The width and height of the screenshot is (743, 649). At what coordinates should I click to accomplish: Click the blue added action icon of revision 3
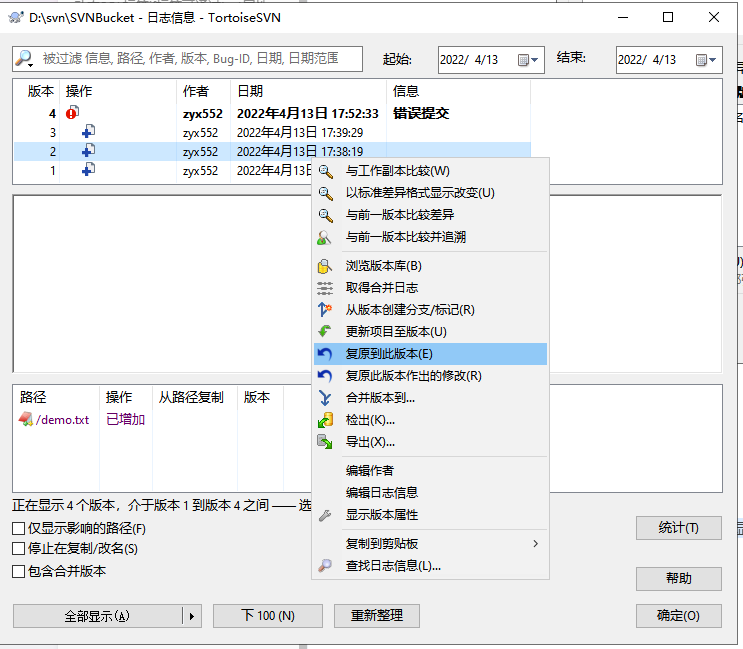(x=88, y=132)
